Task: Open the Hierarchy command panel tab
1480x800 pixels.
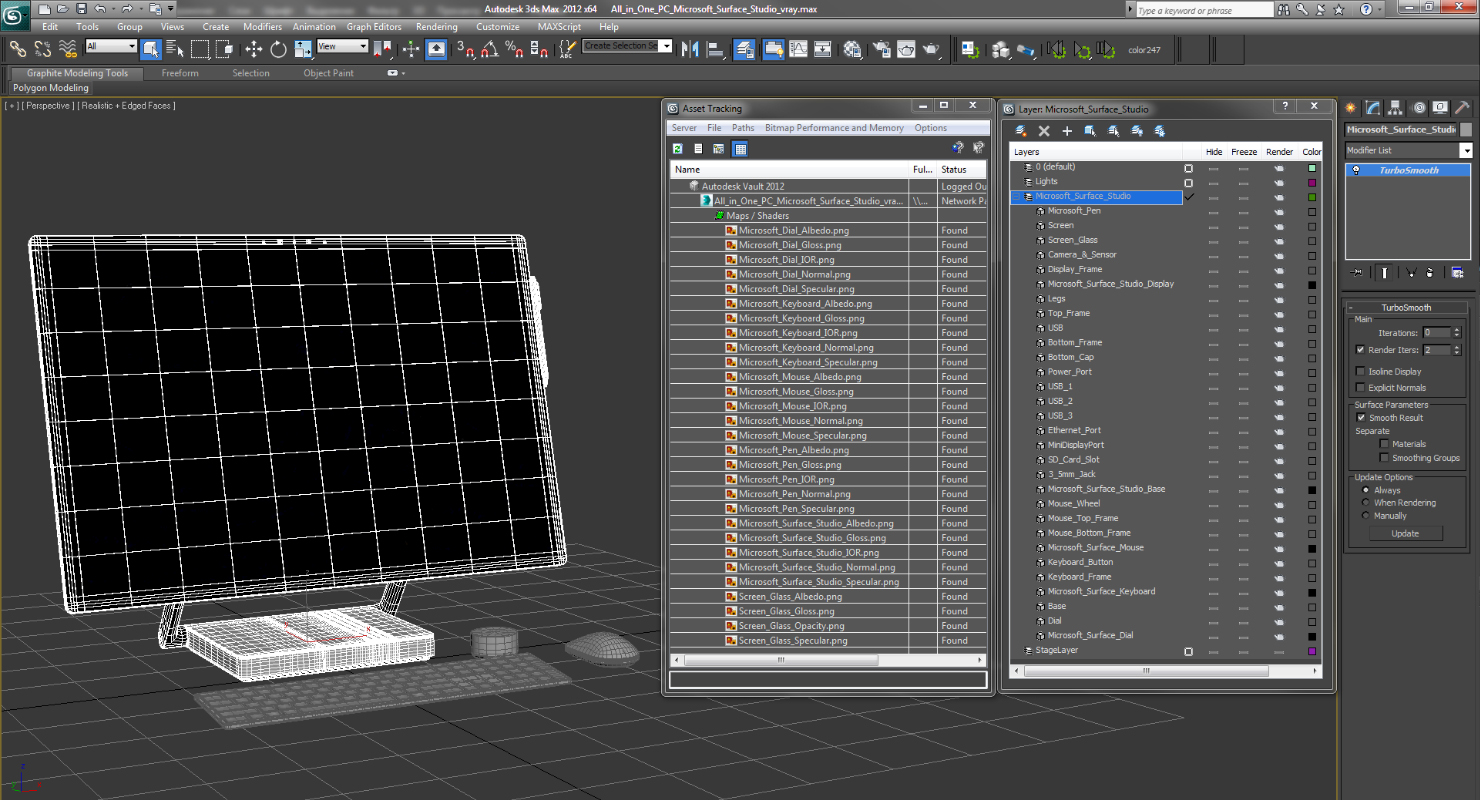Action: click(x=1396, y=108)
